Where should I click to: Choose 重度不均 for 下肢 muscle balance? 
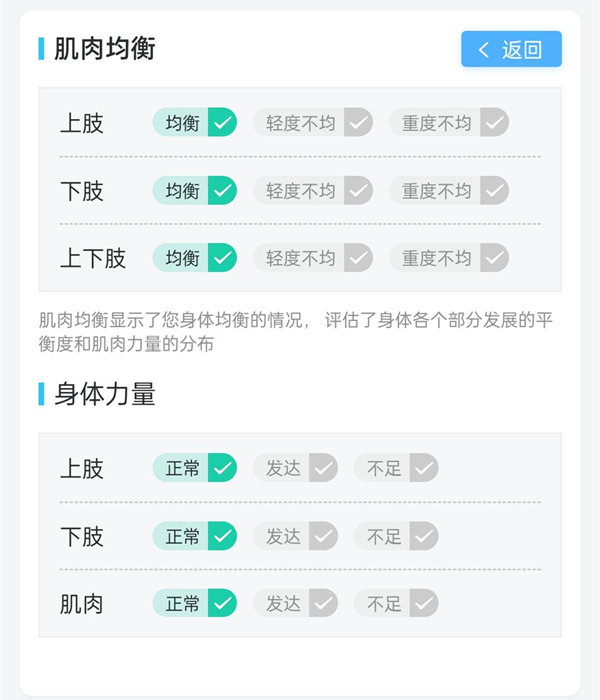(x=449, y=191)
